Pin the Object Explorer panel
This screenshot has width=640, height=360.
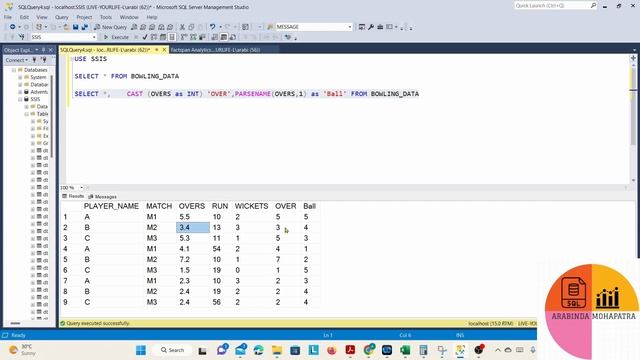[x=44, y=50]
